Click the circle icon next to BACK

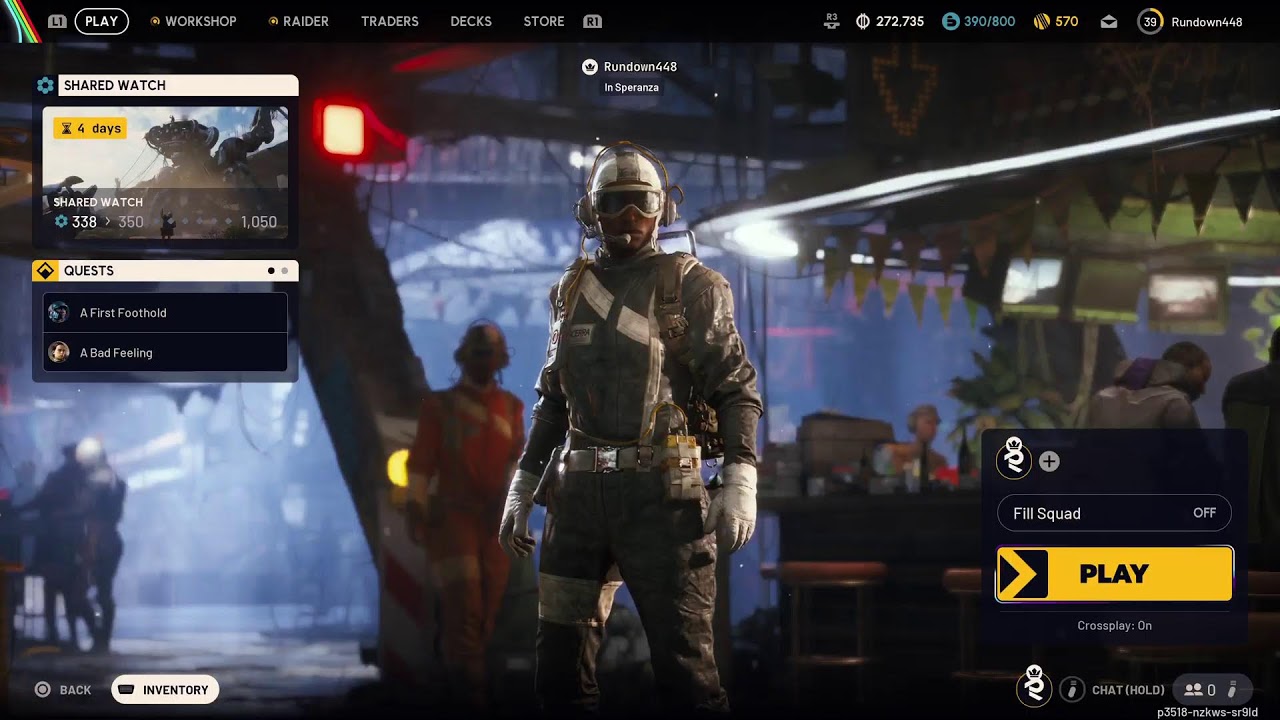coord(42,689)
